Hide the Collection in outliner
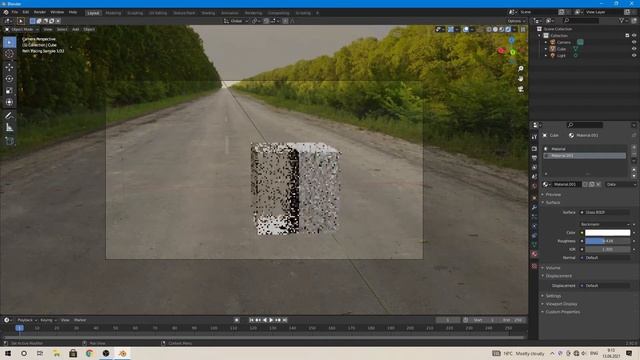This screenshot has width=640, height=360. [634, 36]
